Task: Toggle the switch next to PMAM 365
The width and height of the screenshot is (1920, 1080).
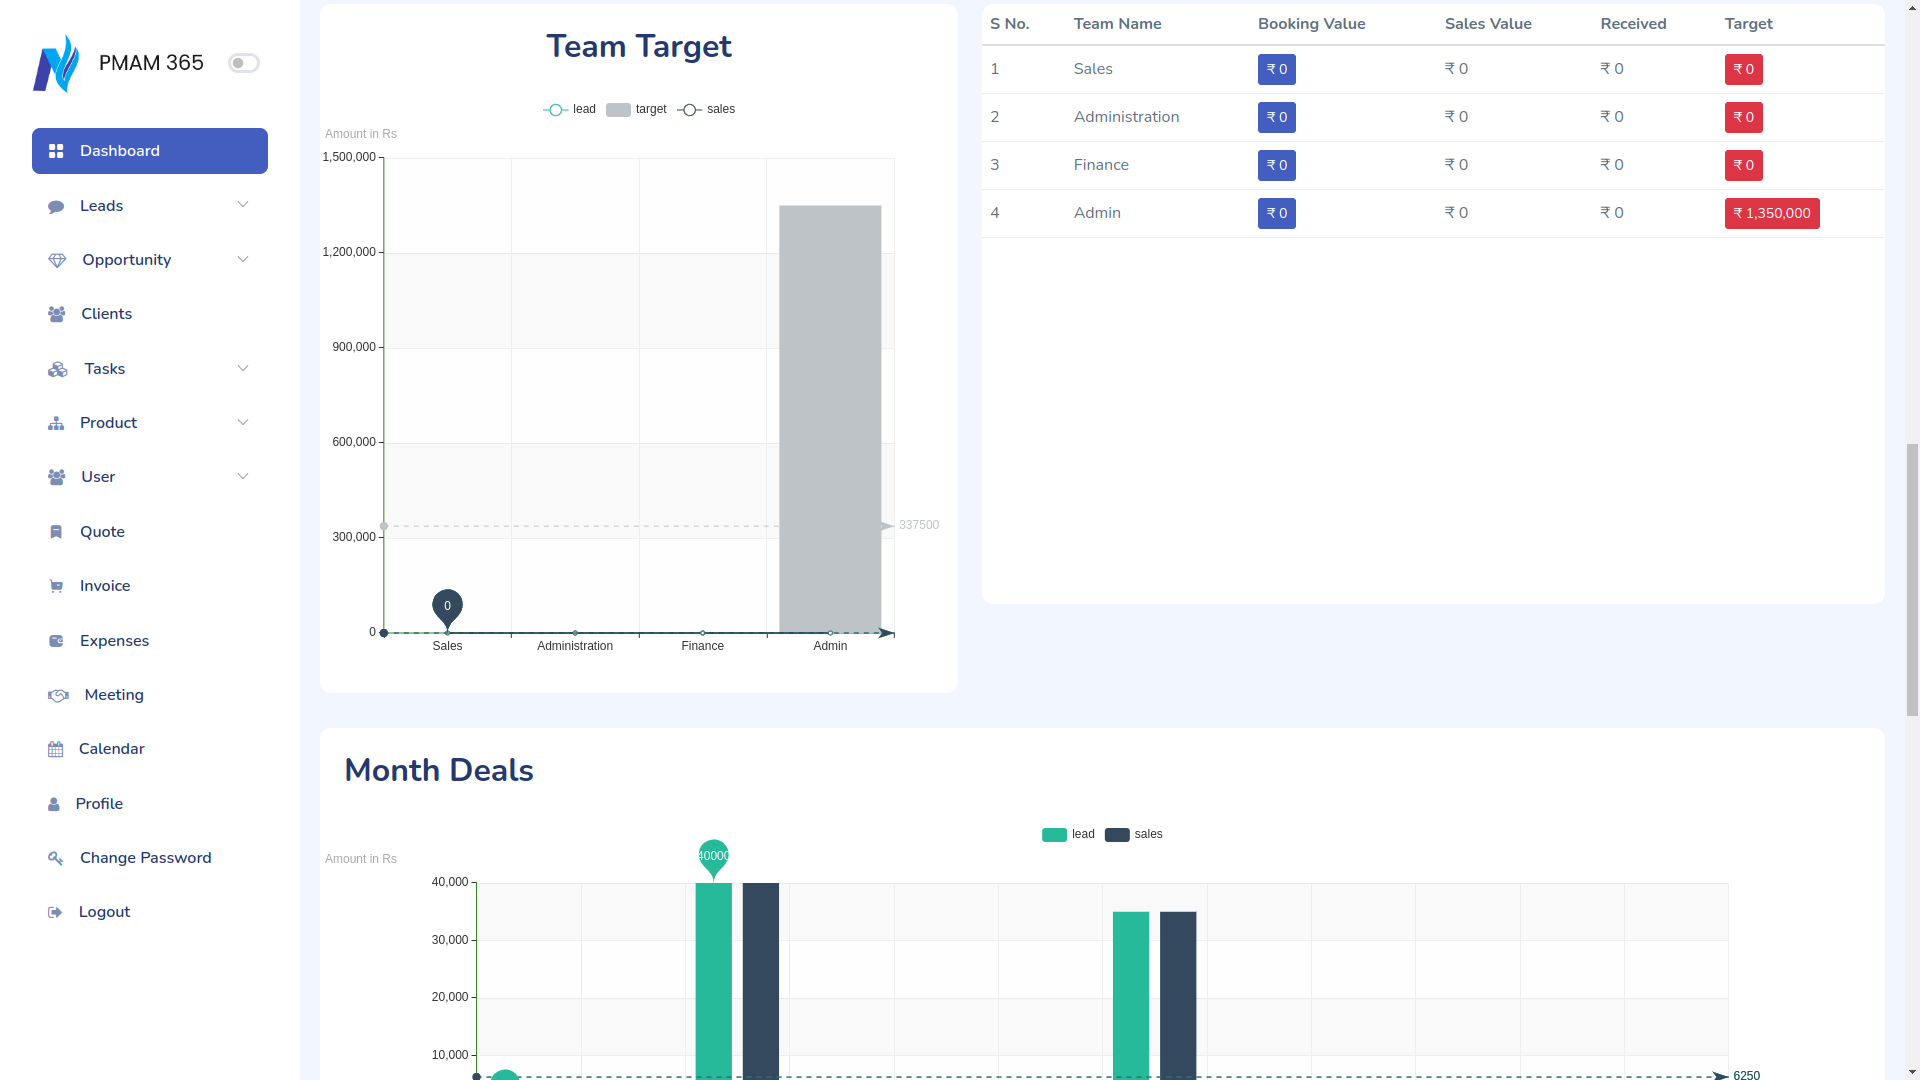Action: point(243,63)
